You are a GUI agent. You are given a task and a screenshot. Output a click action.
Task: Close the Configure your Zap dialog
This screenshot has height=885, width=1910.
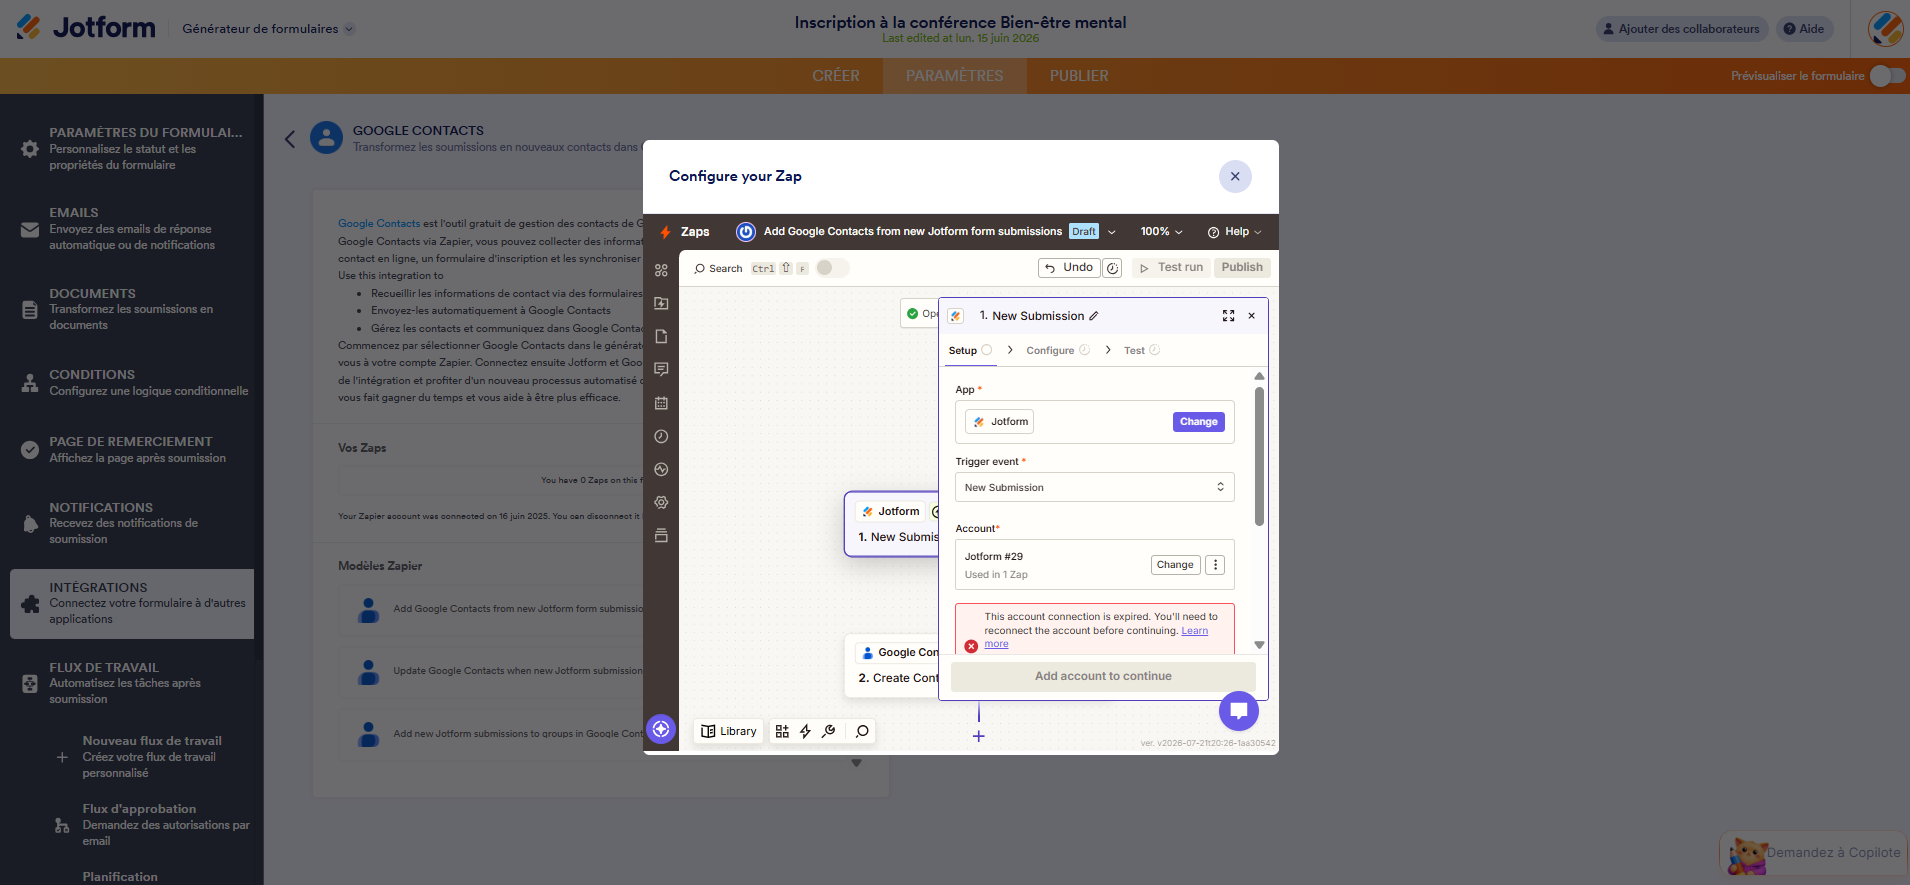click(x=1235, y=176)
